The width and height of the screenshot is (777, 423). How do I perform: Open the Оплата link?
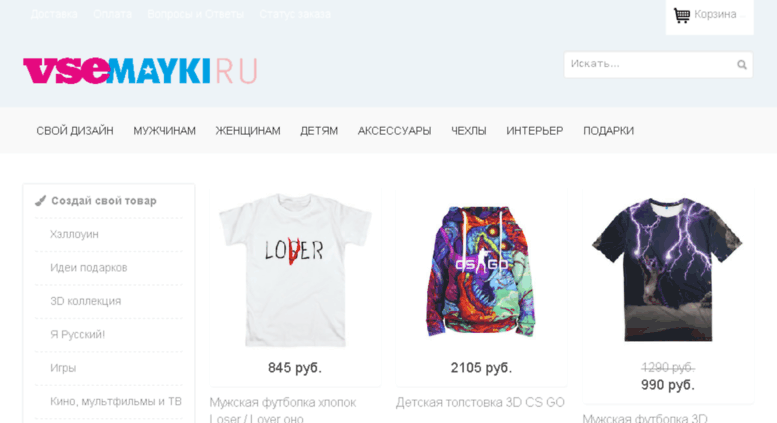(x=112, y=14)
